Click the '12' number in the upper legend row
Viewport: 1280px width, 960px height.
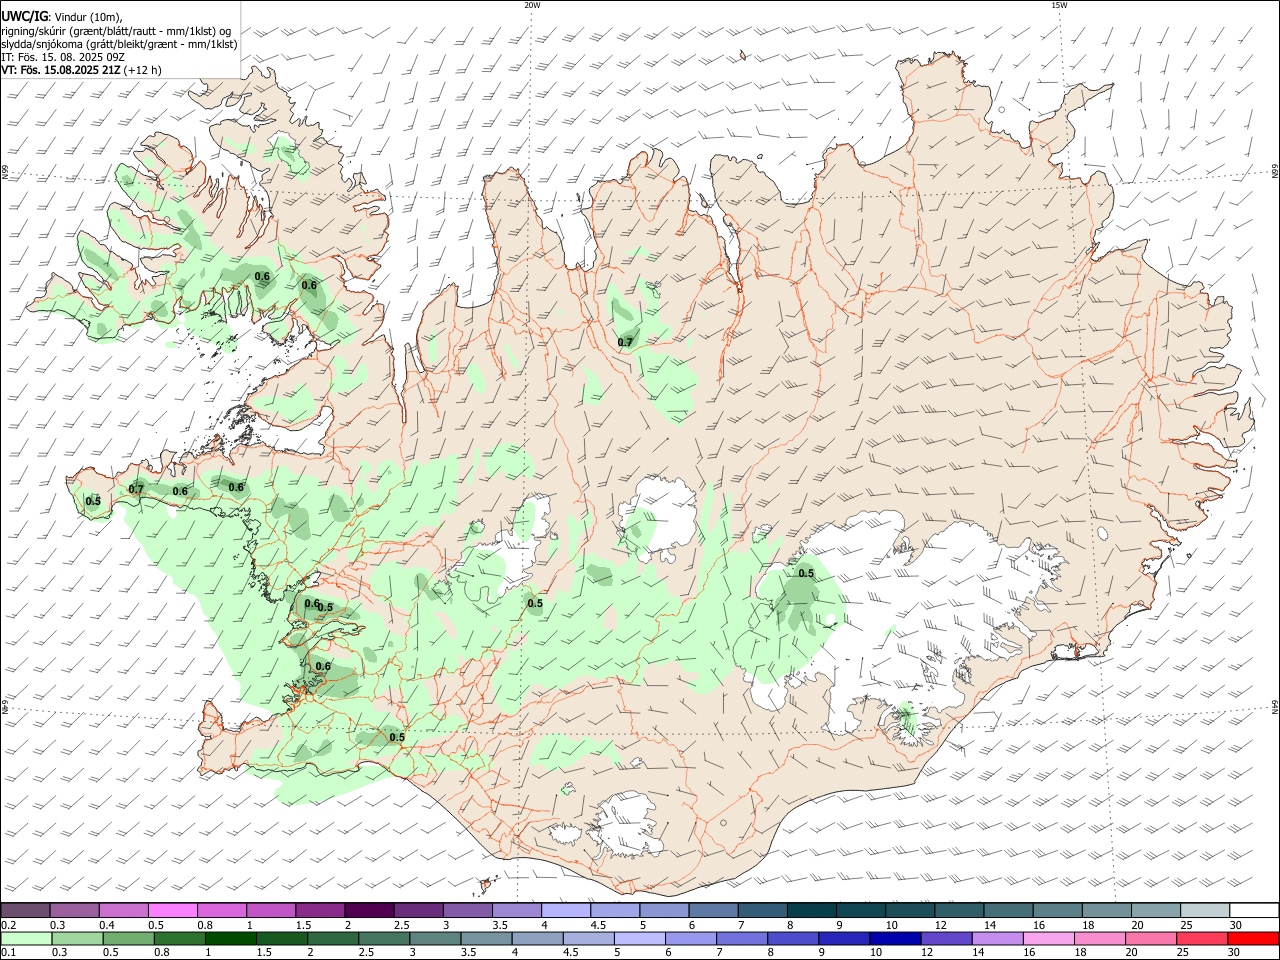pos(940,925)
